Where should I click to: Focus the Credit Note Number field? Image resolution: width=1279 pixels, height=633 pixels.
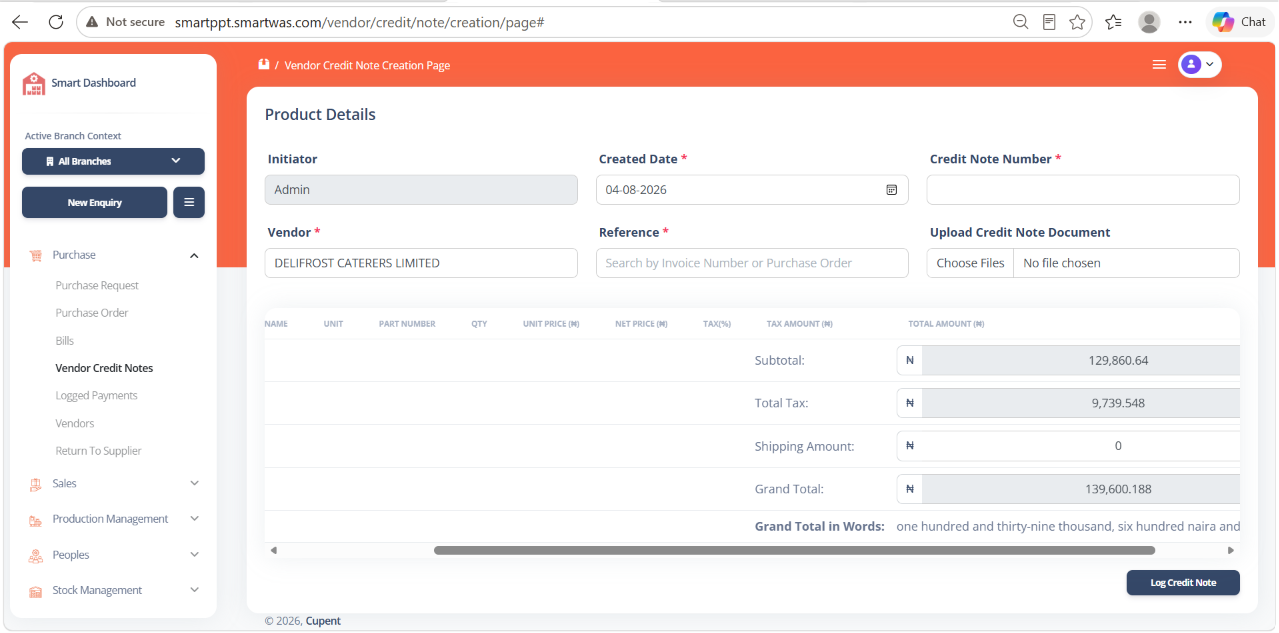point(1083,190)
